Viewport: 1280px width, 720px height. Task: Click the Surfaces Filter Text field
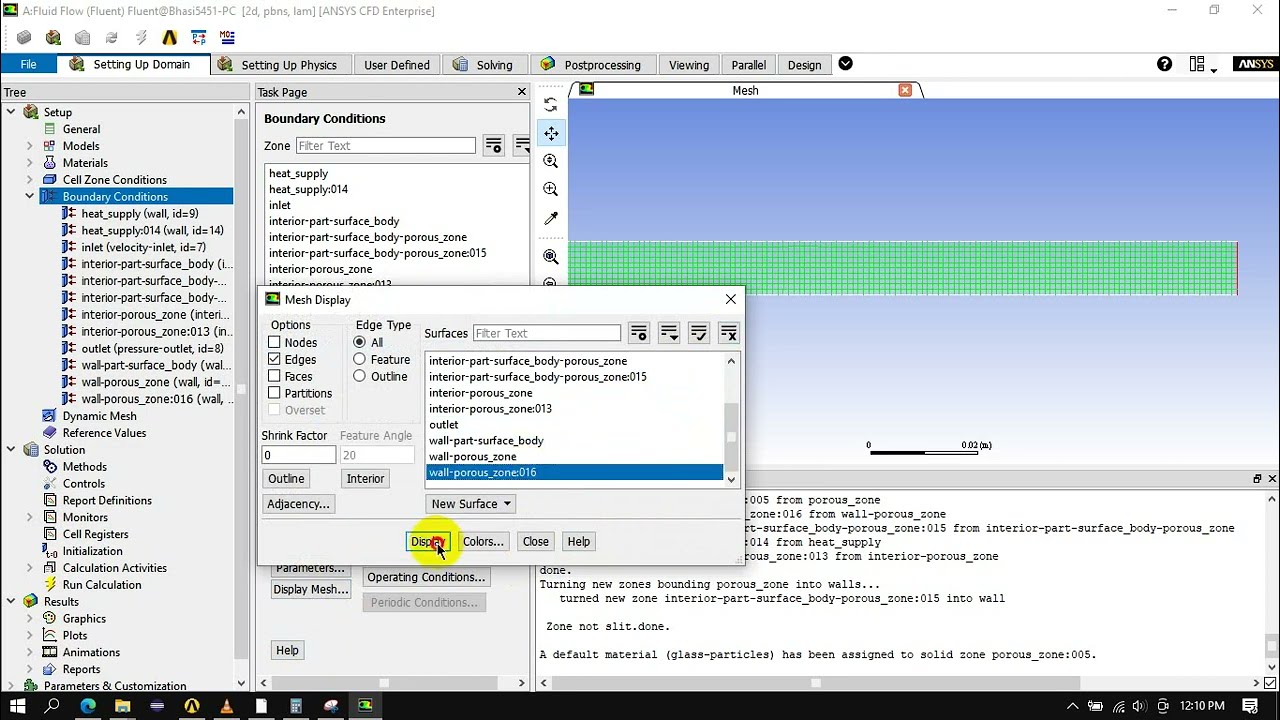point(547,333)
